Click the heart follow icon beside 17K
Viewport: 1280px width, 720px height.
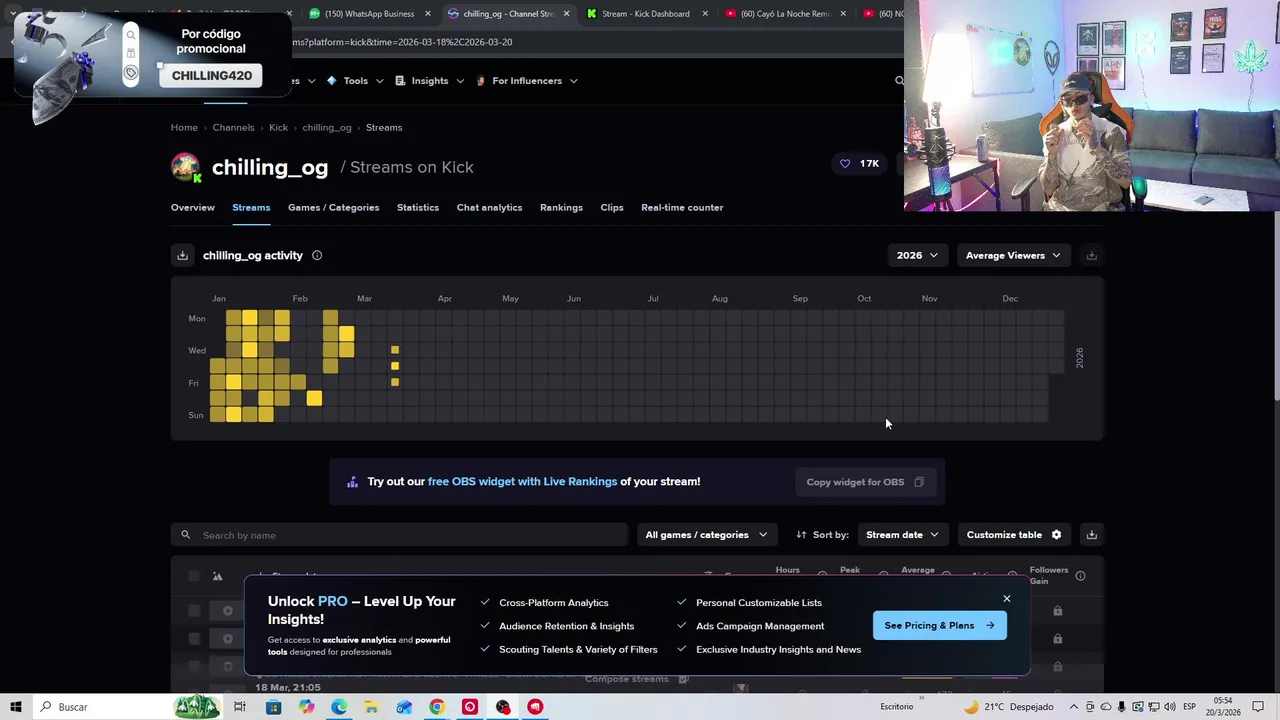[845, 164]
